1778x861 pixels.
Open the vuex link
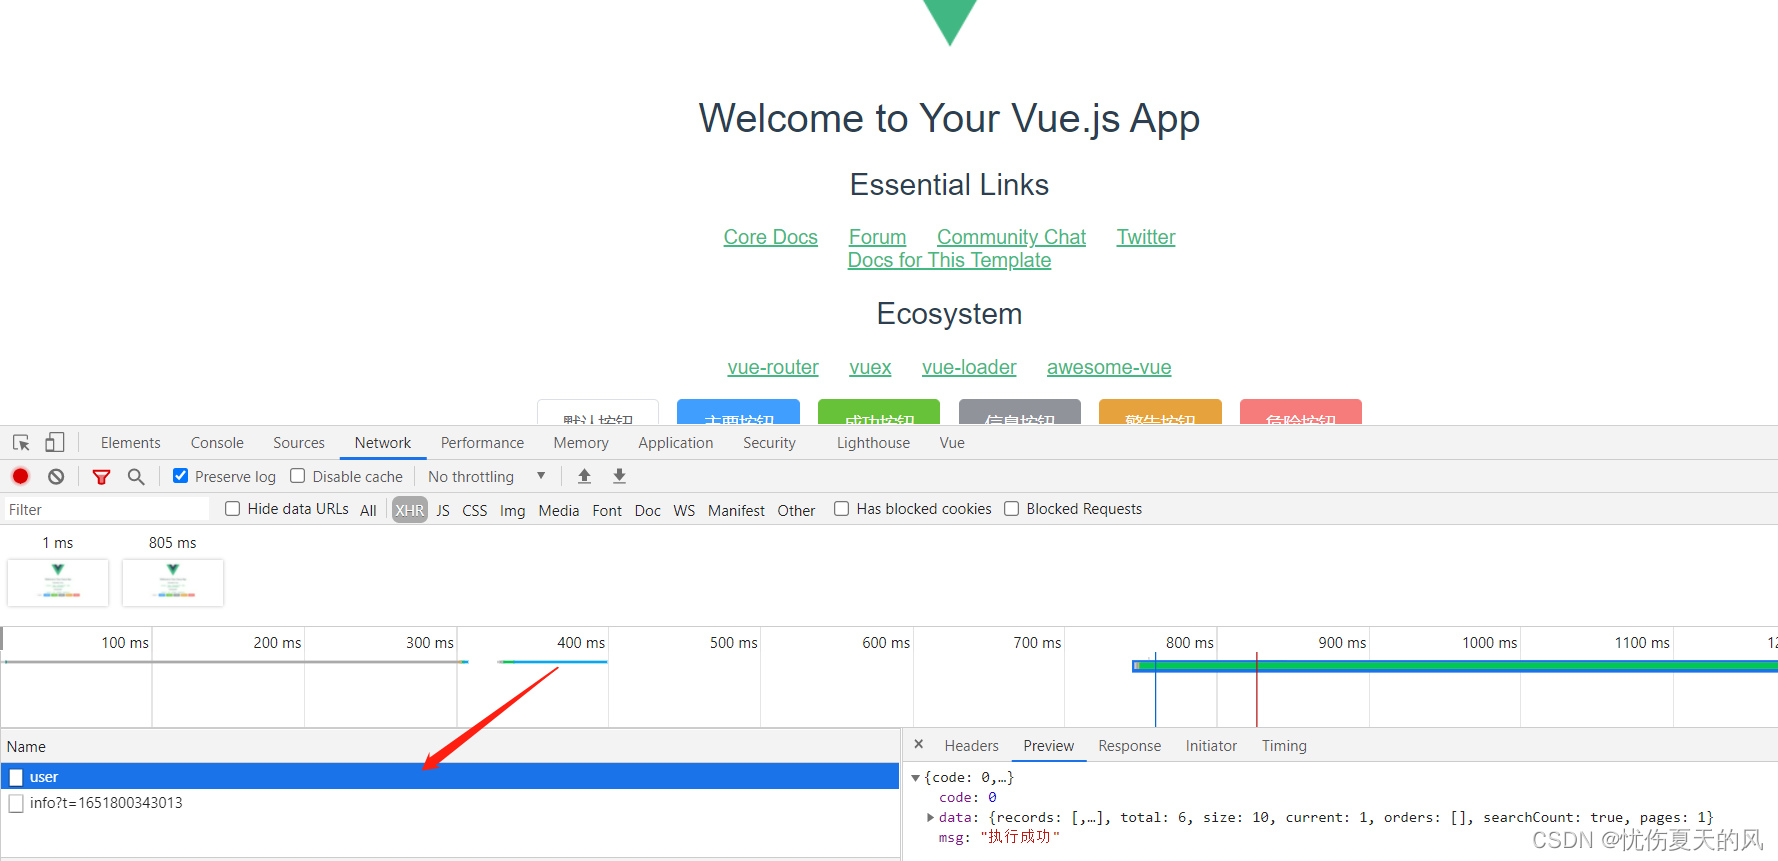click(x=870, y=367)
